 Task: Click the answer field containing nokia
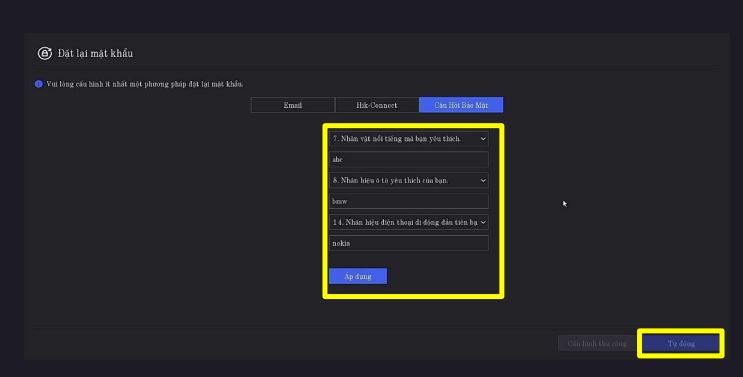coord(409,243)
